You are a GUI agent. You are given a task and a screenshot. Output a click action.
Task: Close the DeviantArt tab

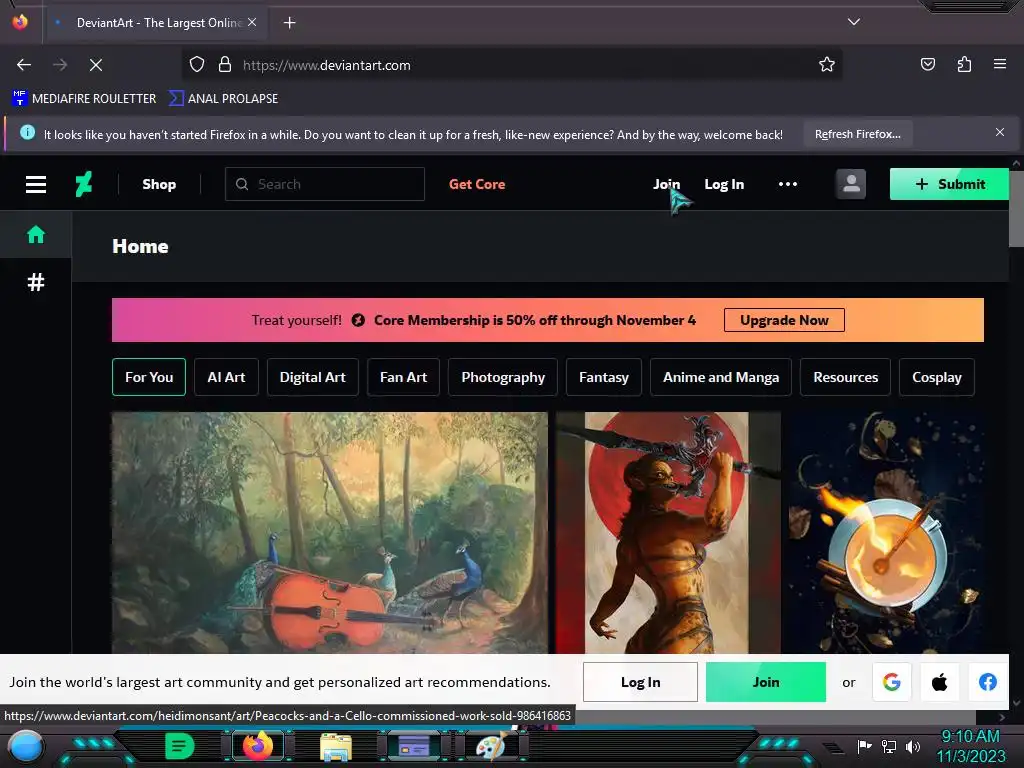[252, 22]
